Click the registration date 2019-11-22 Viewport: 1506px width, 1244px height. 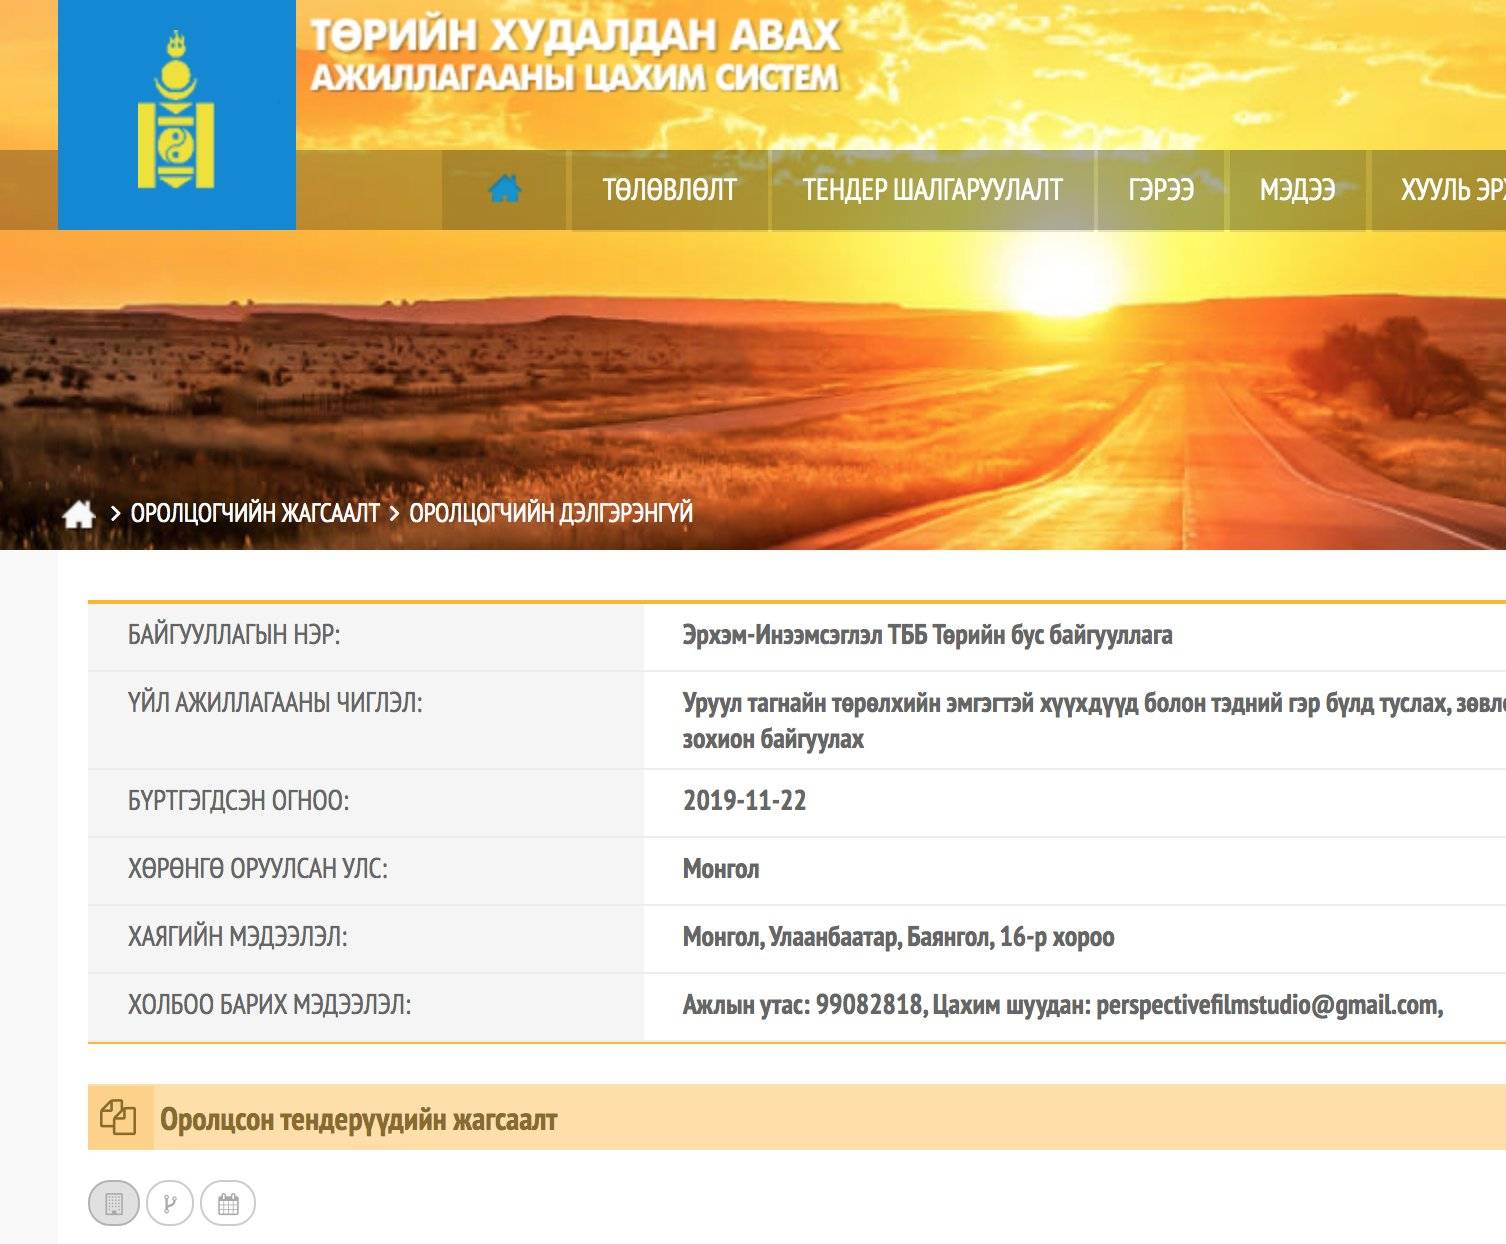coord(744,801)
